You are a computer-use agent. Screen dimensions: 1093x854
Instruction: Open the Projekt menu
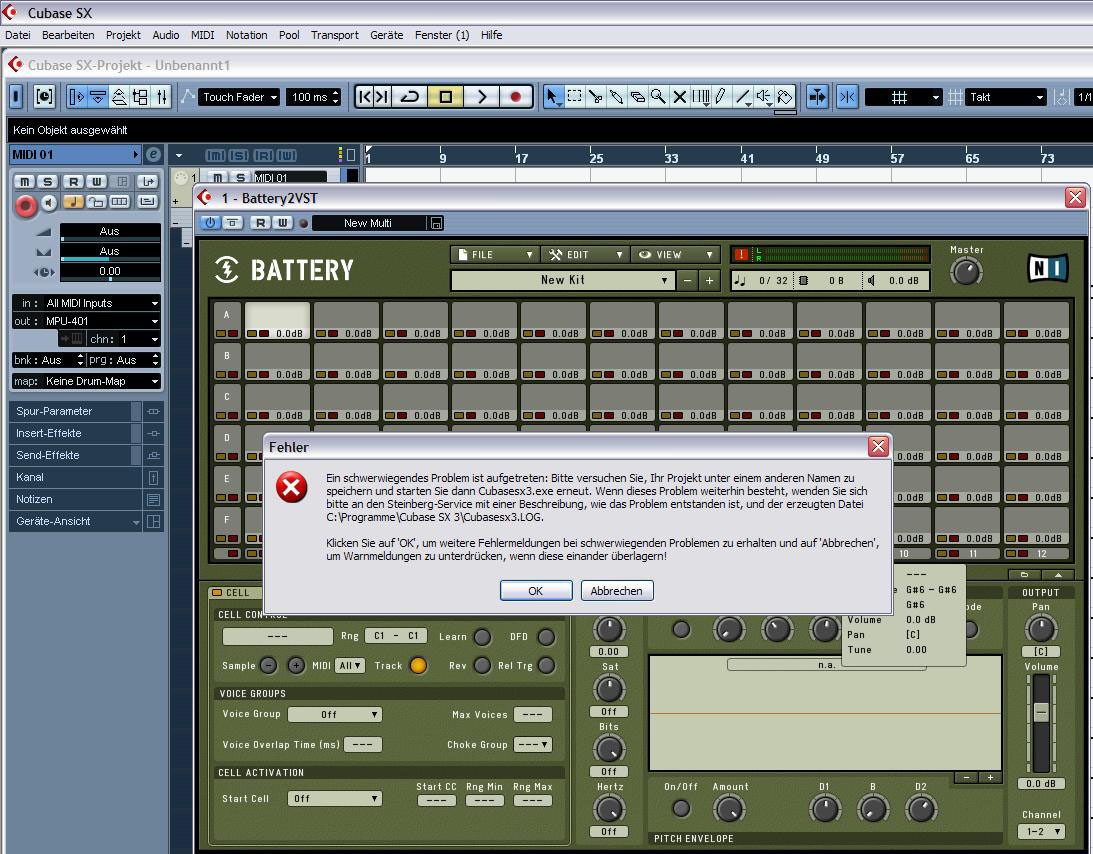coord(123,35)
